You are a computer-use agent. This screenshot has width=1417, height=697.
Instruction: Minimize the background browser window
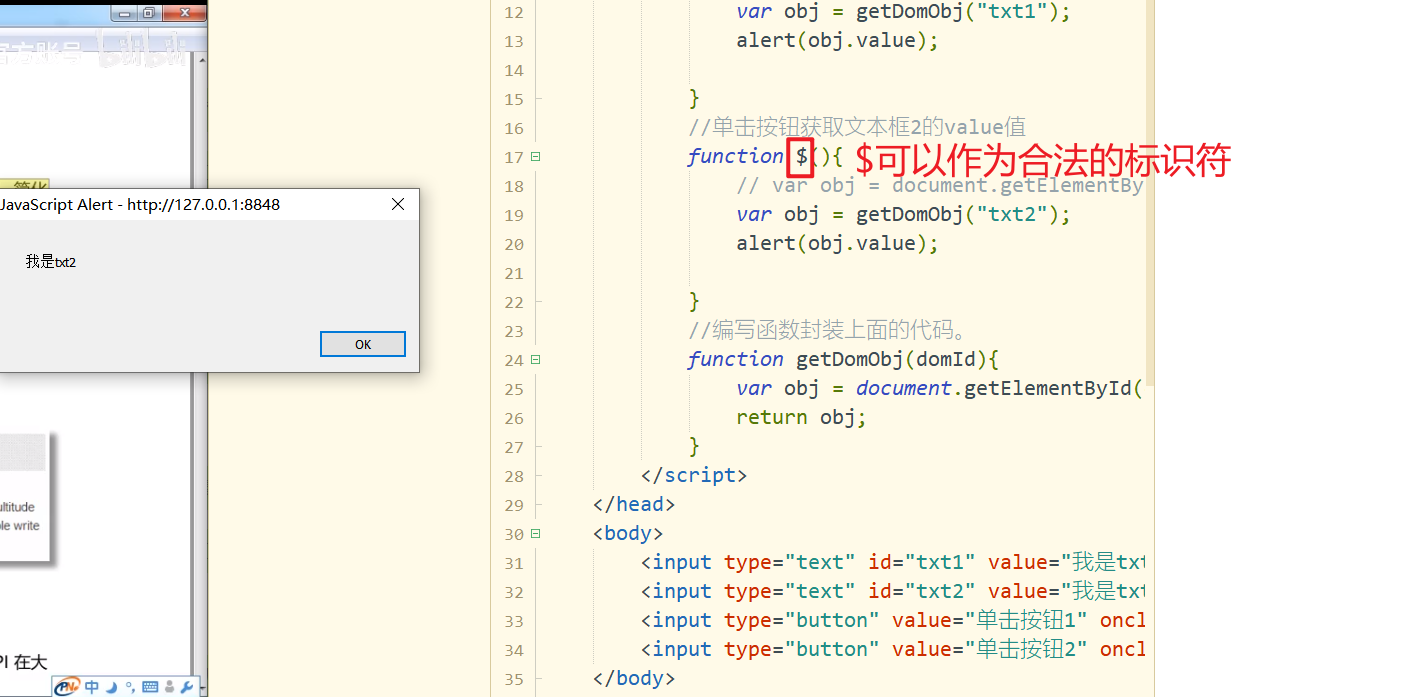point(124,13)
